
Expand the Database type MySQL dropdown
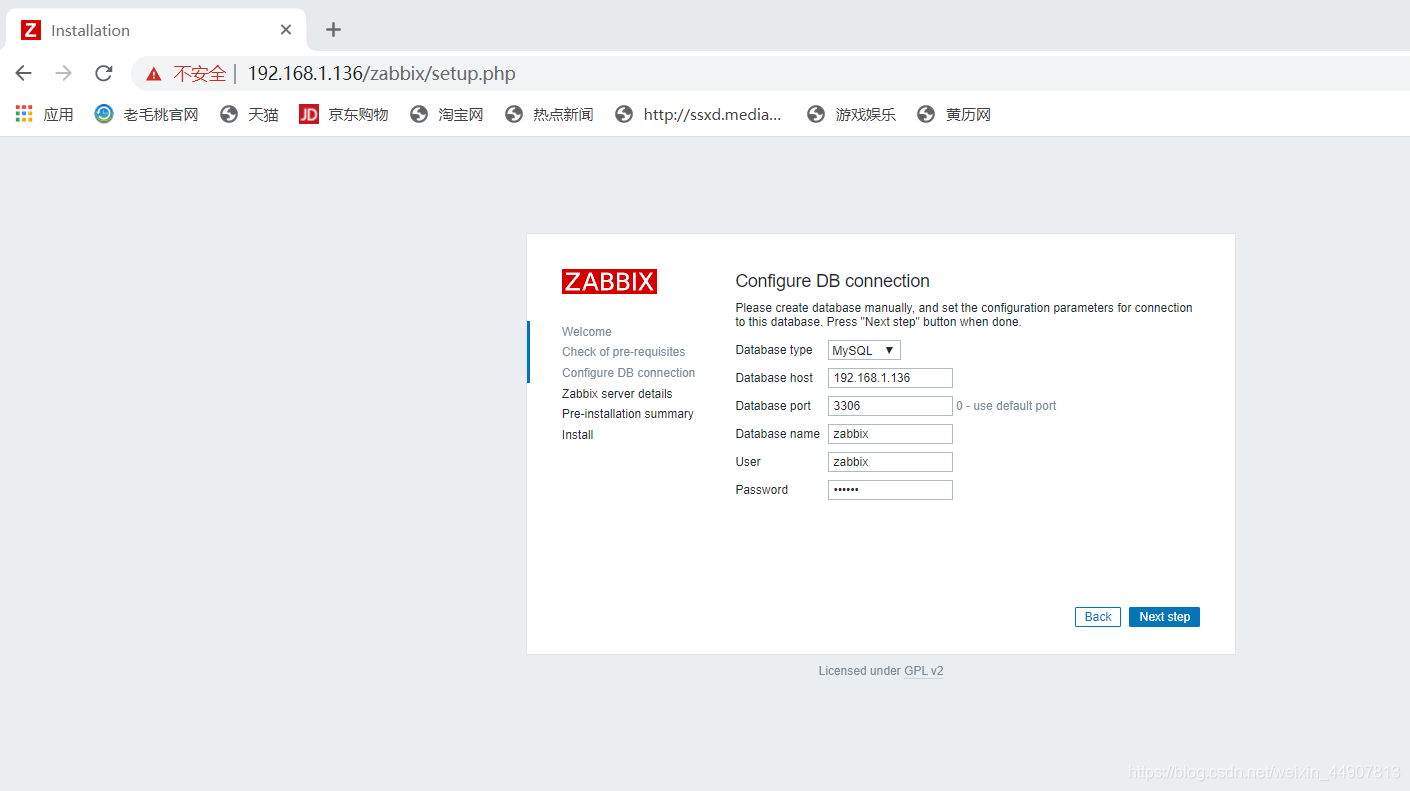pos(864,350)
